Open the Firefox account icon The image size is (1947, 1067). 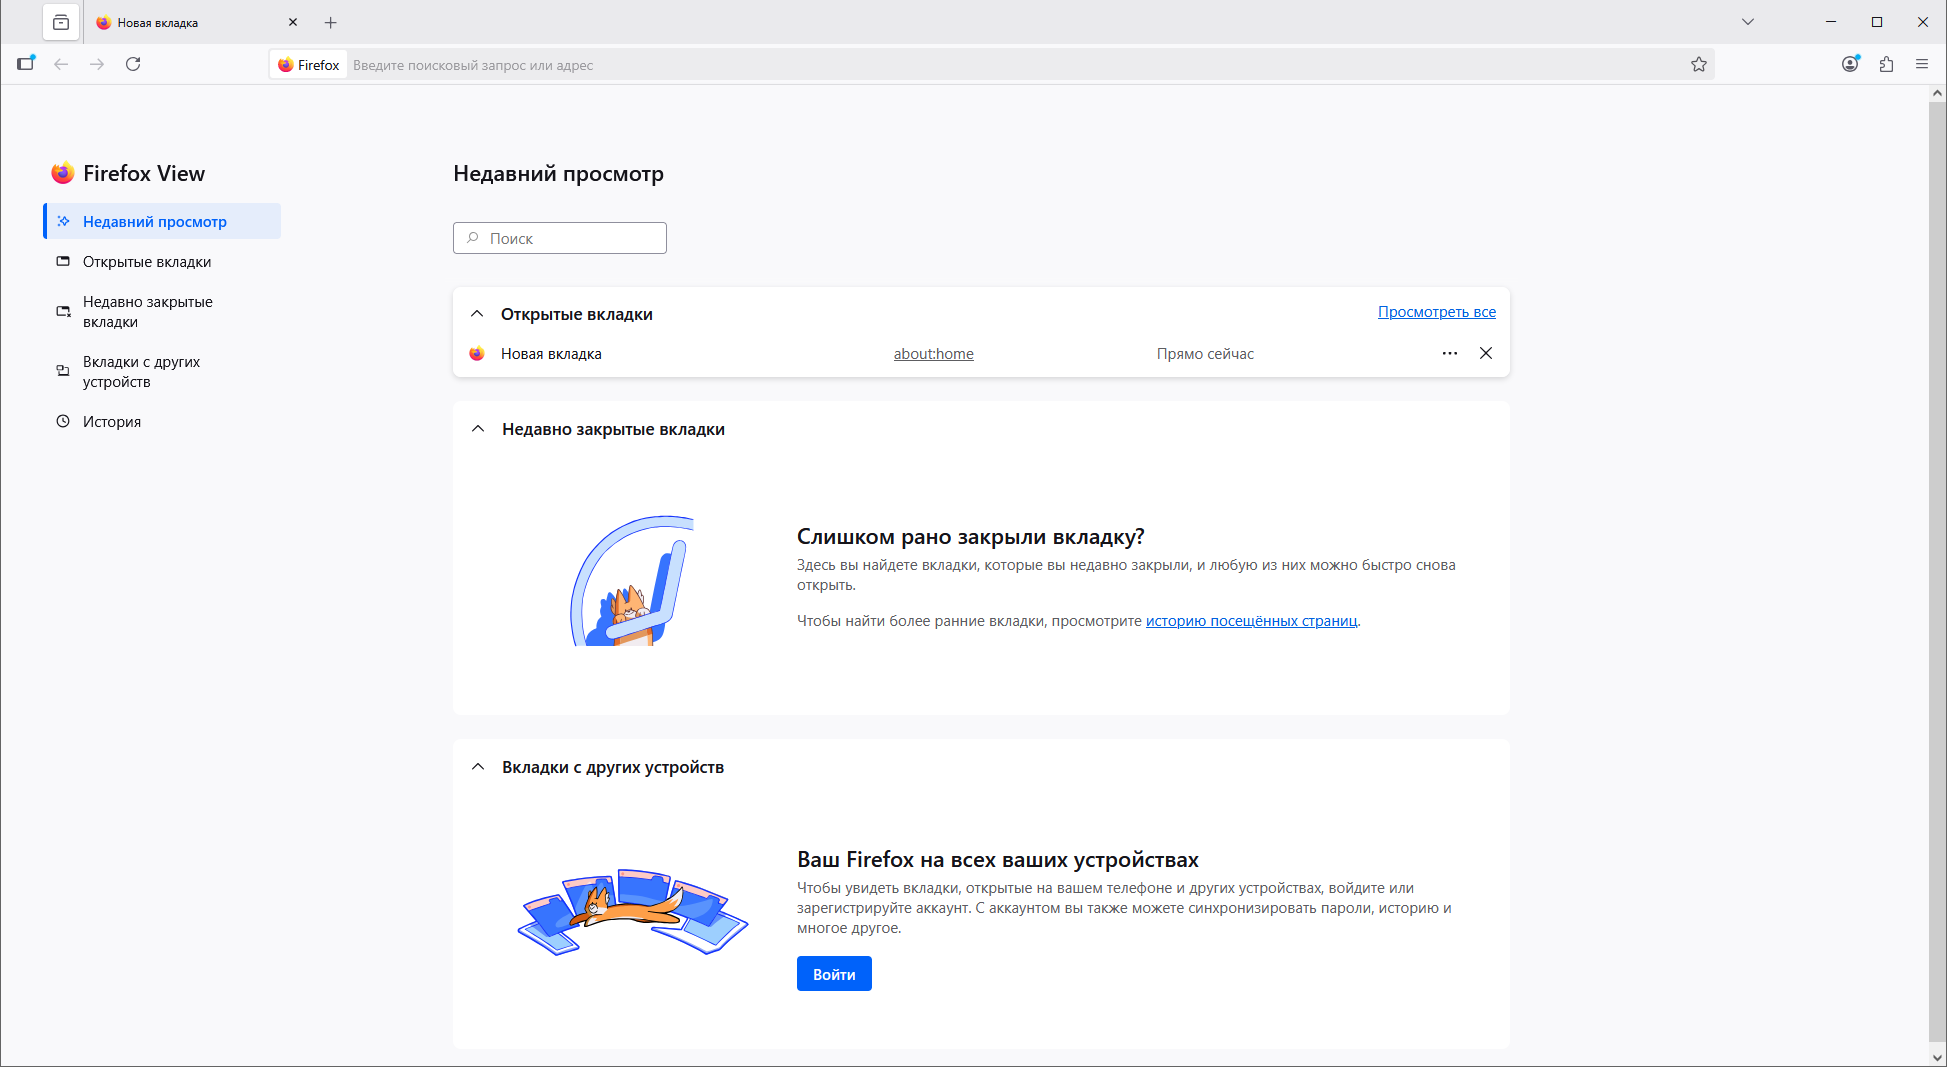point(1850,64)
